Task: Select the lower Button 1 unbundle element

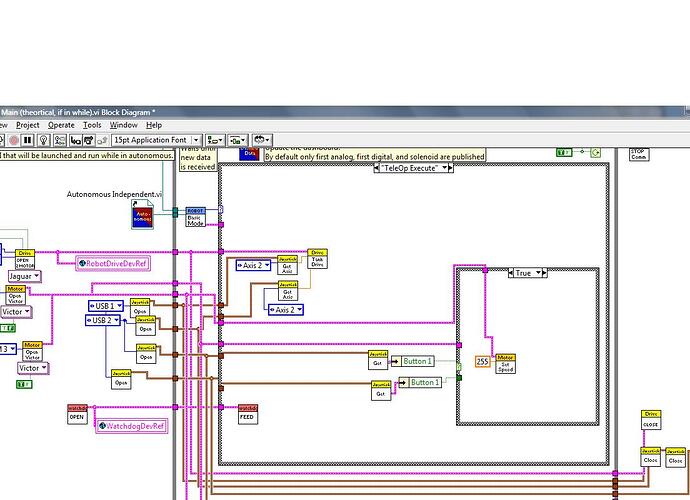Action: pos(420,382)
